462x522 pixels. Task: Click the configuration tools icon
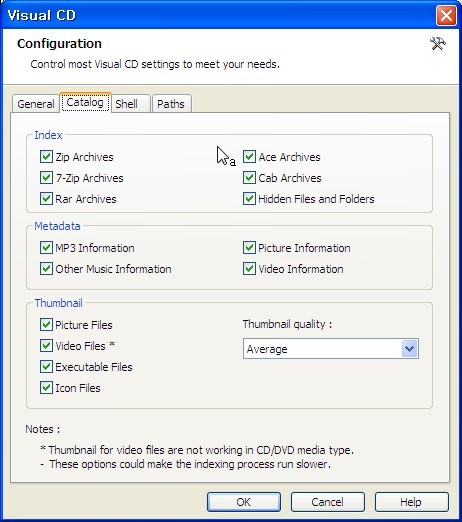coord(438,44)
